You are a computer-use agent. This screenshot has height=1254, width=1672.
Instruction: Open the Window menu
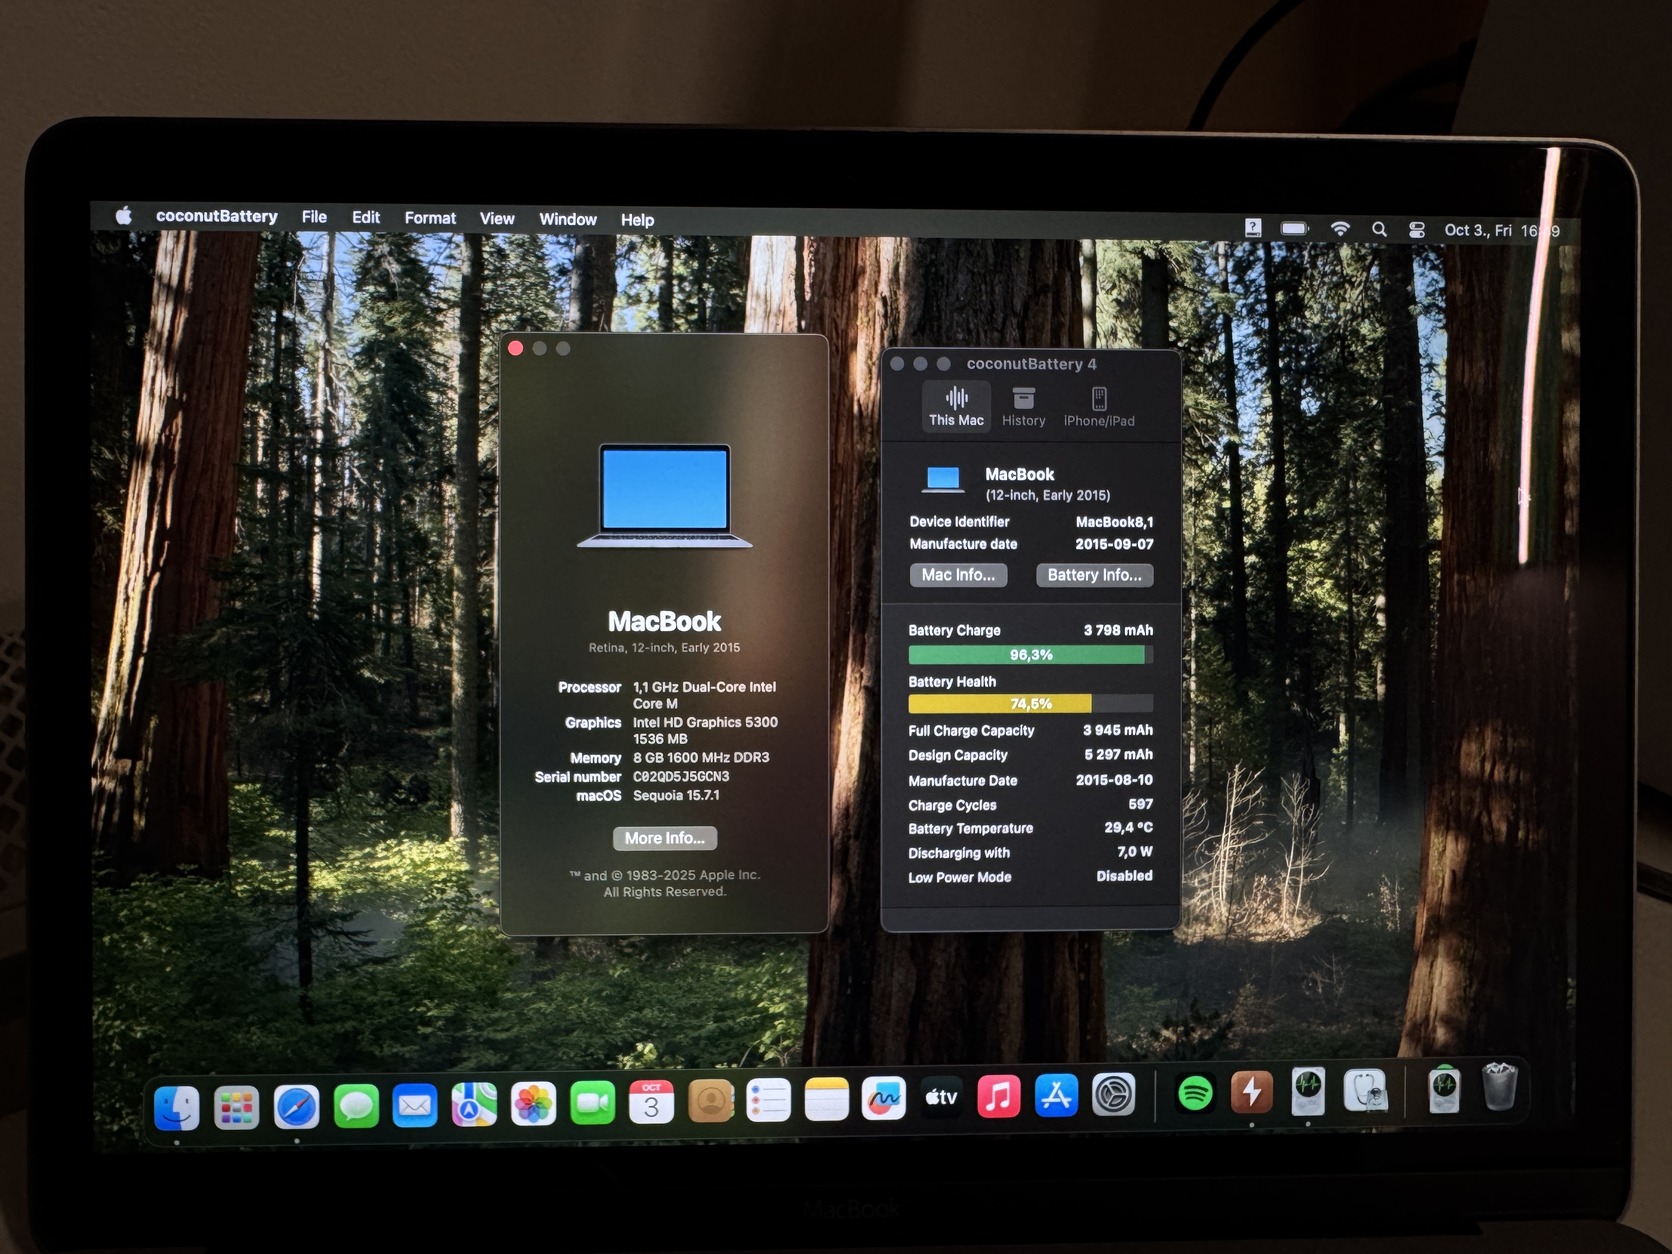click(x=568, y=219)
